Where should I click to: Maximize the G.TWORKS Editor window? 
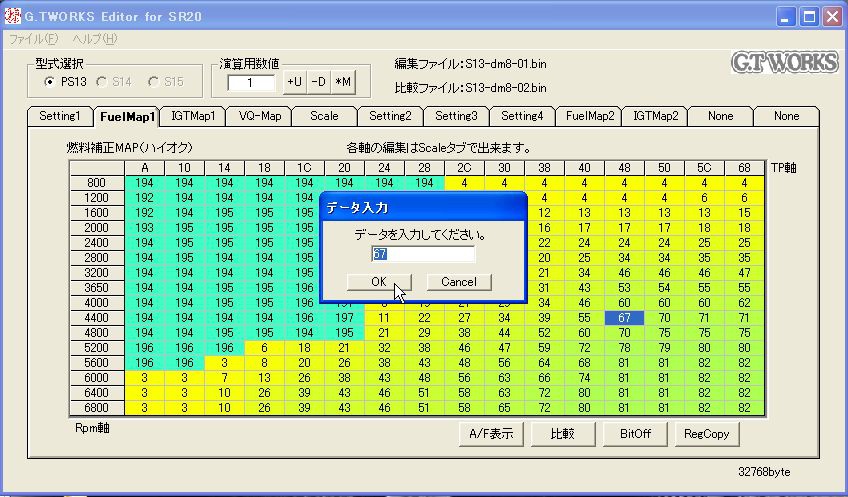809,17
